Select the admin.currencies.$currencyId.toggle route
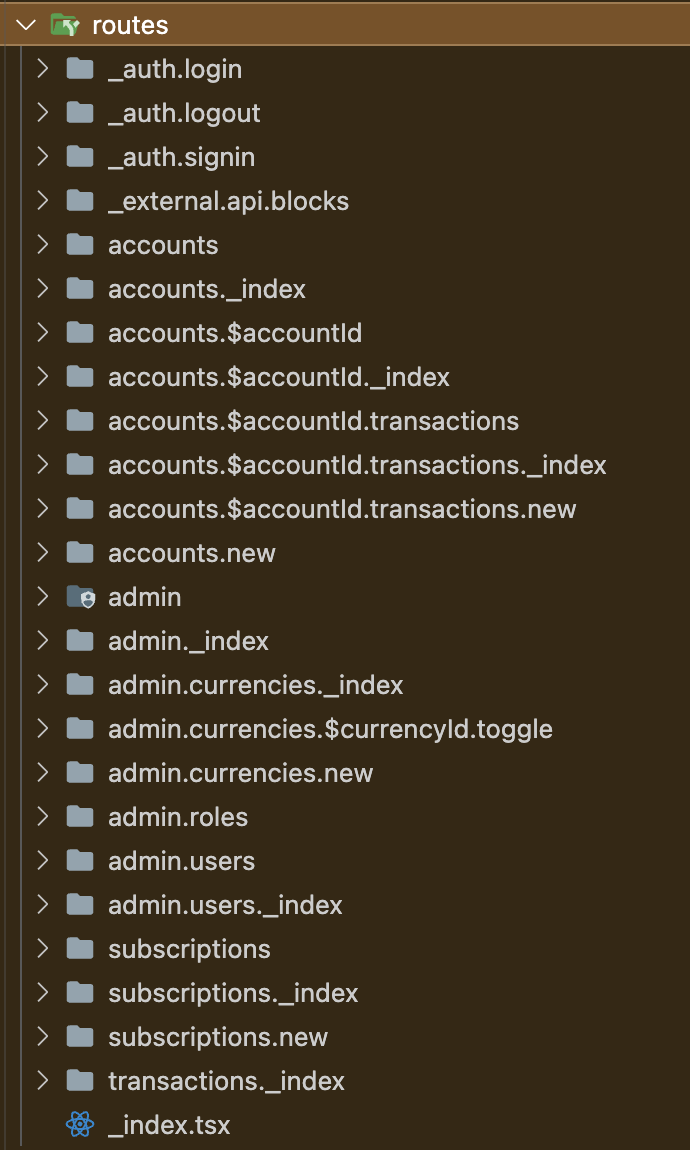 pyautogui.click(x=330, y=728)
